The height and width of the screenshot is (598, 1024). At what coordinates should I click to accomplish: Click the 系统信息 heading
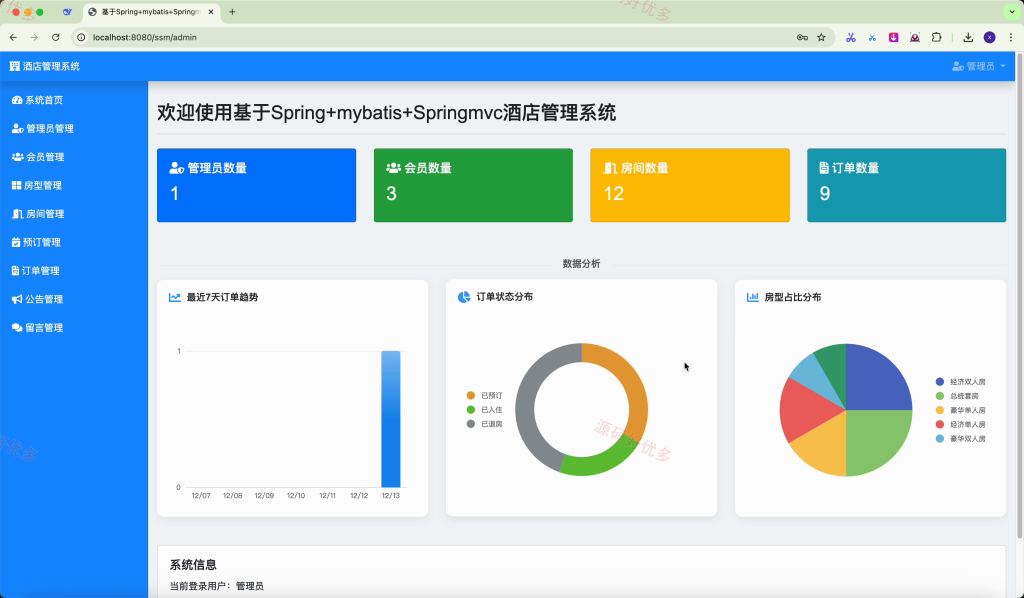[x=193, y=565]
